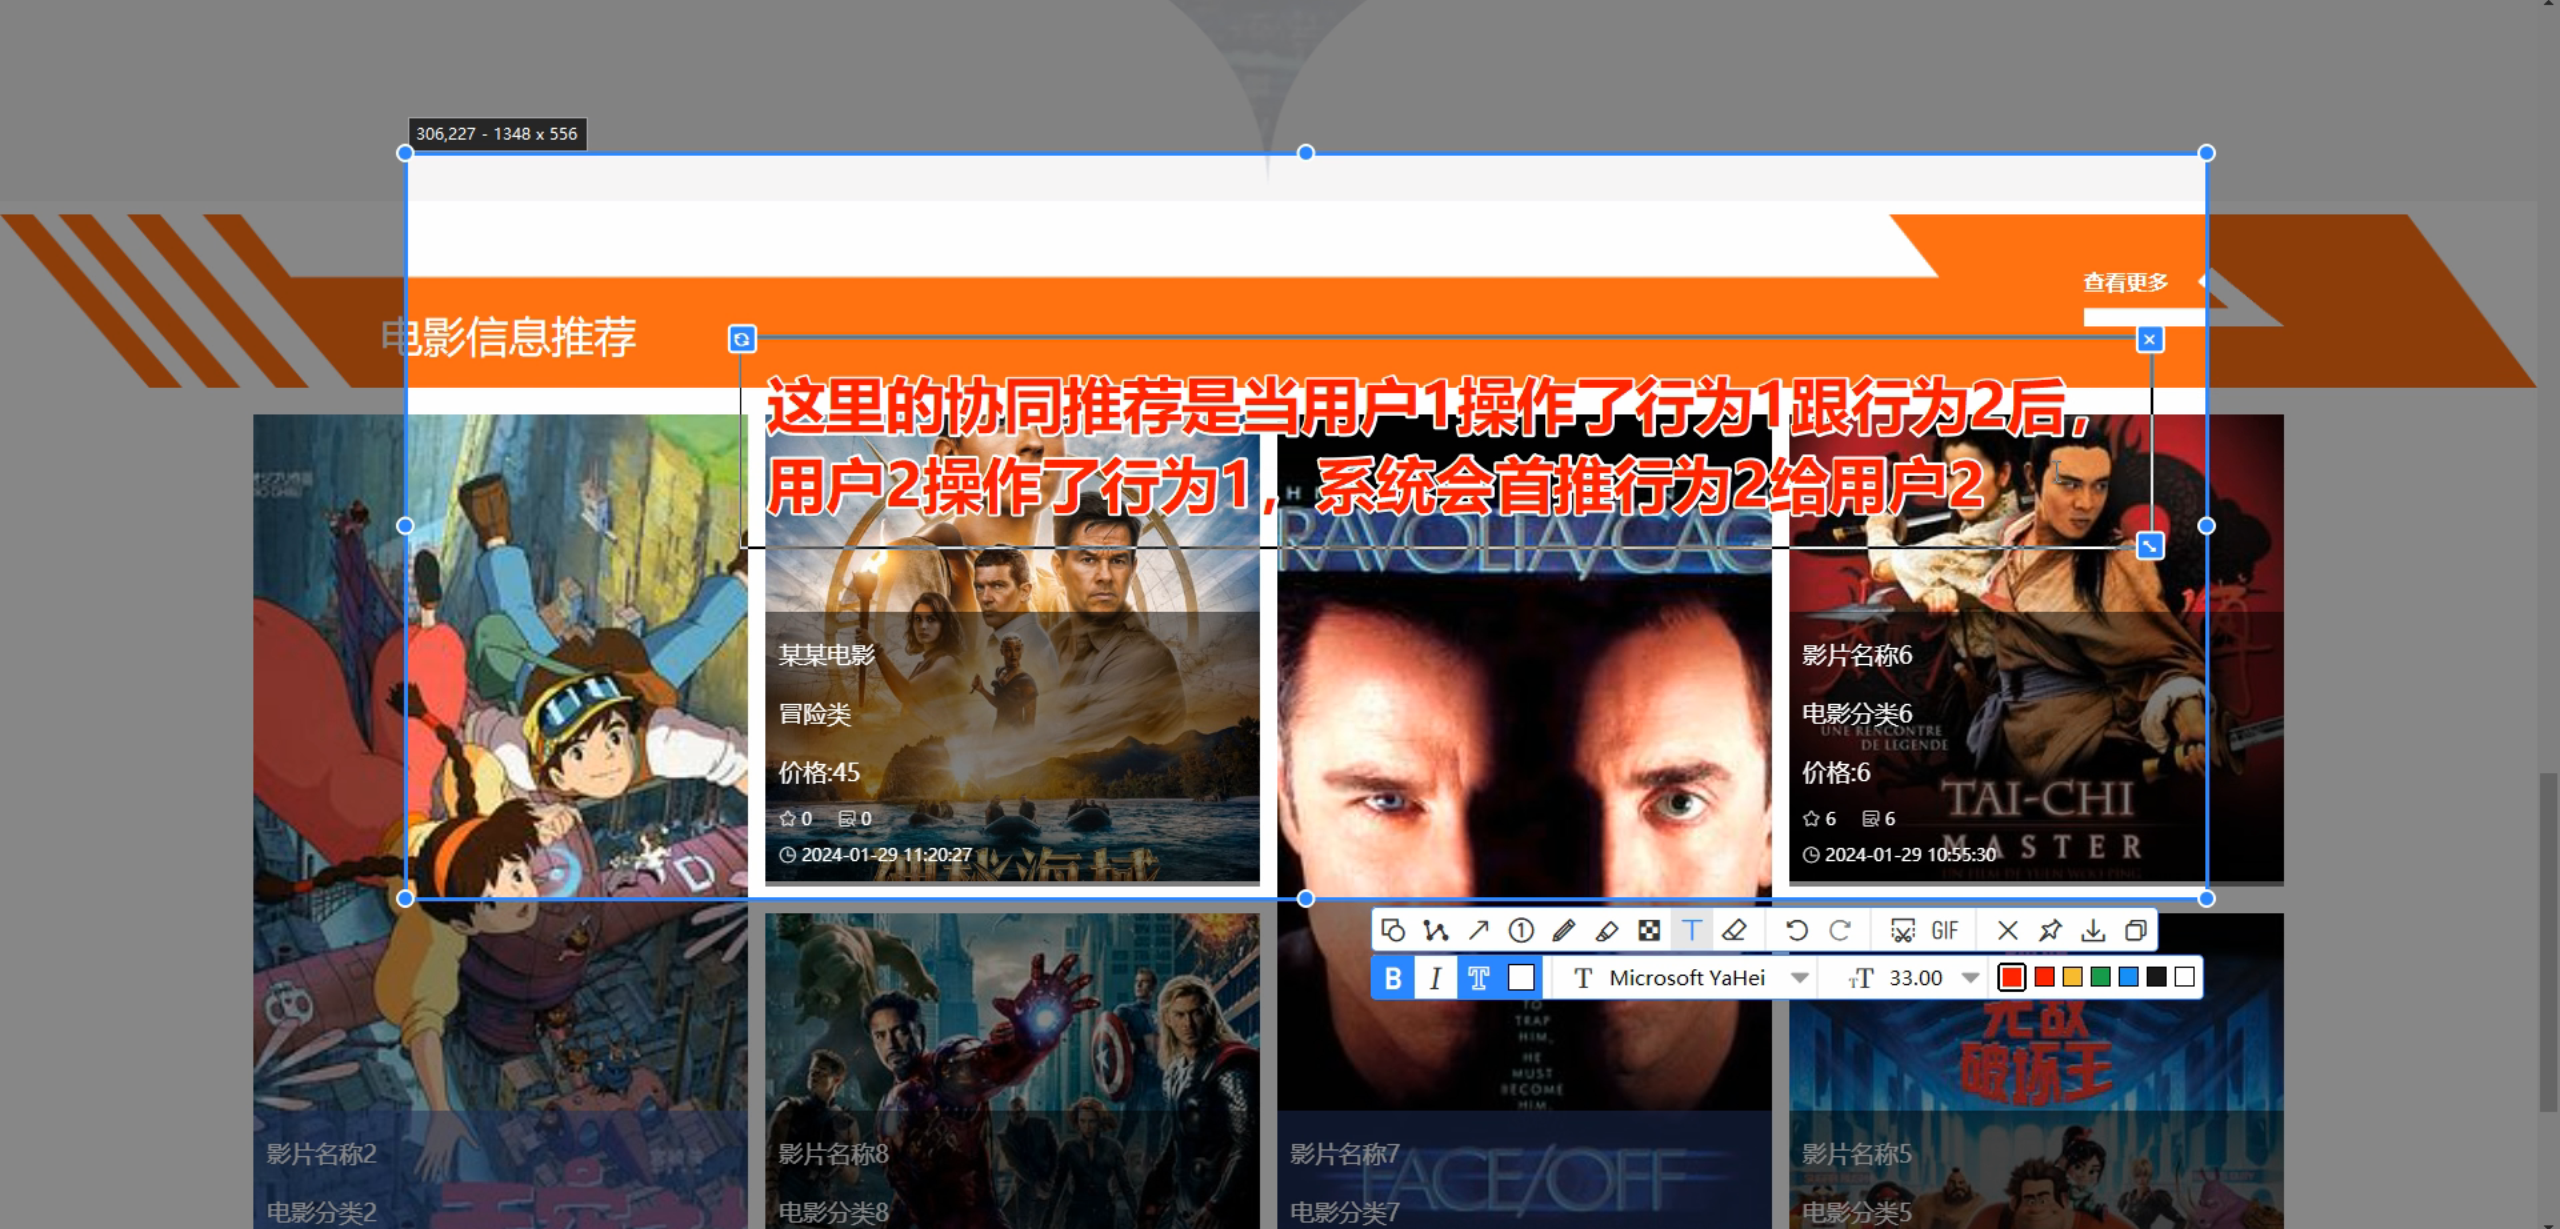Select the numbered marker tool
The height and width of the screenshot is (1229, 2560).
(x=1521, y=931)
